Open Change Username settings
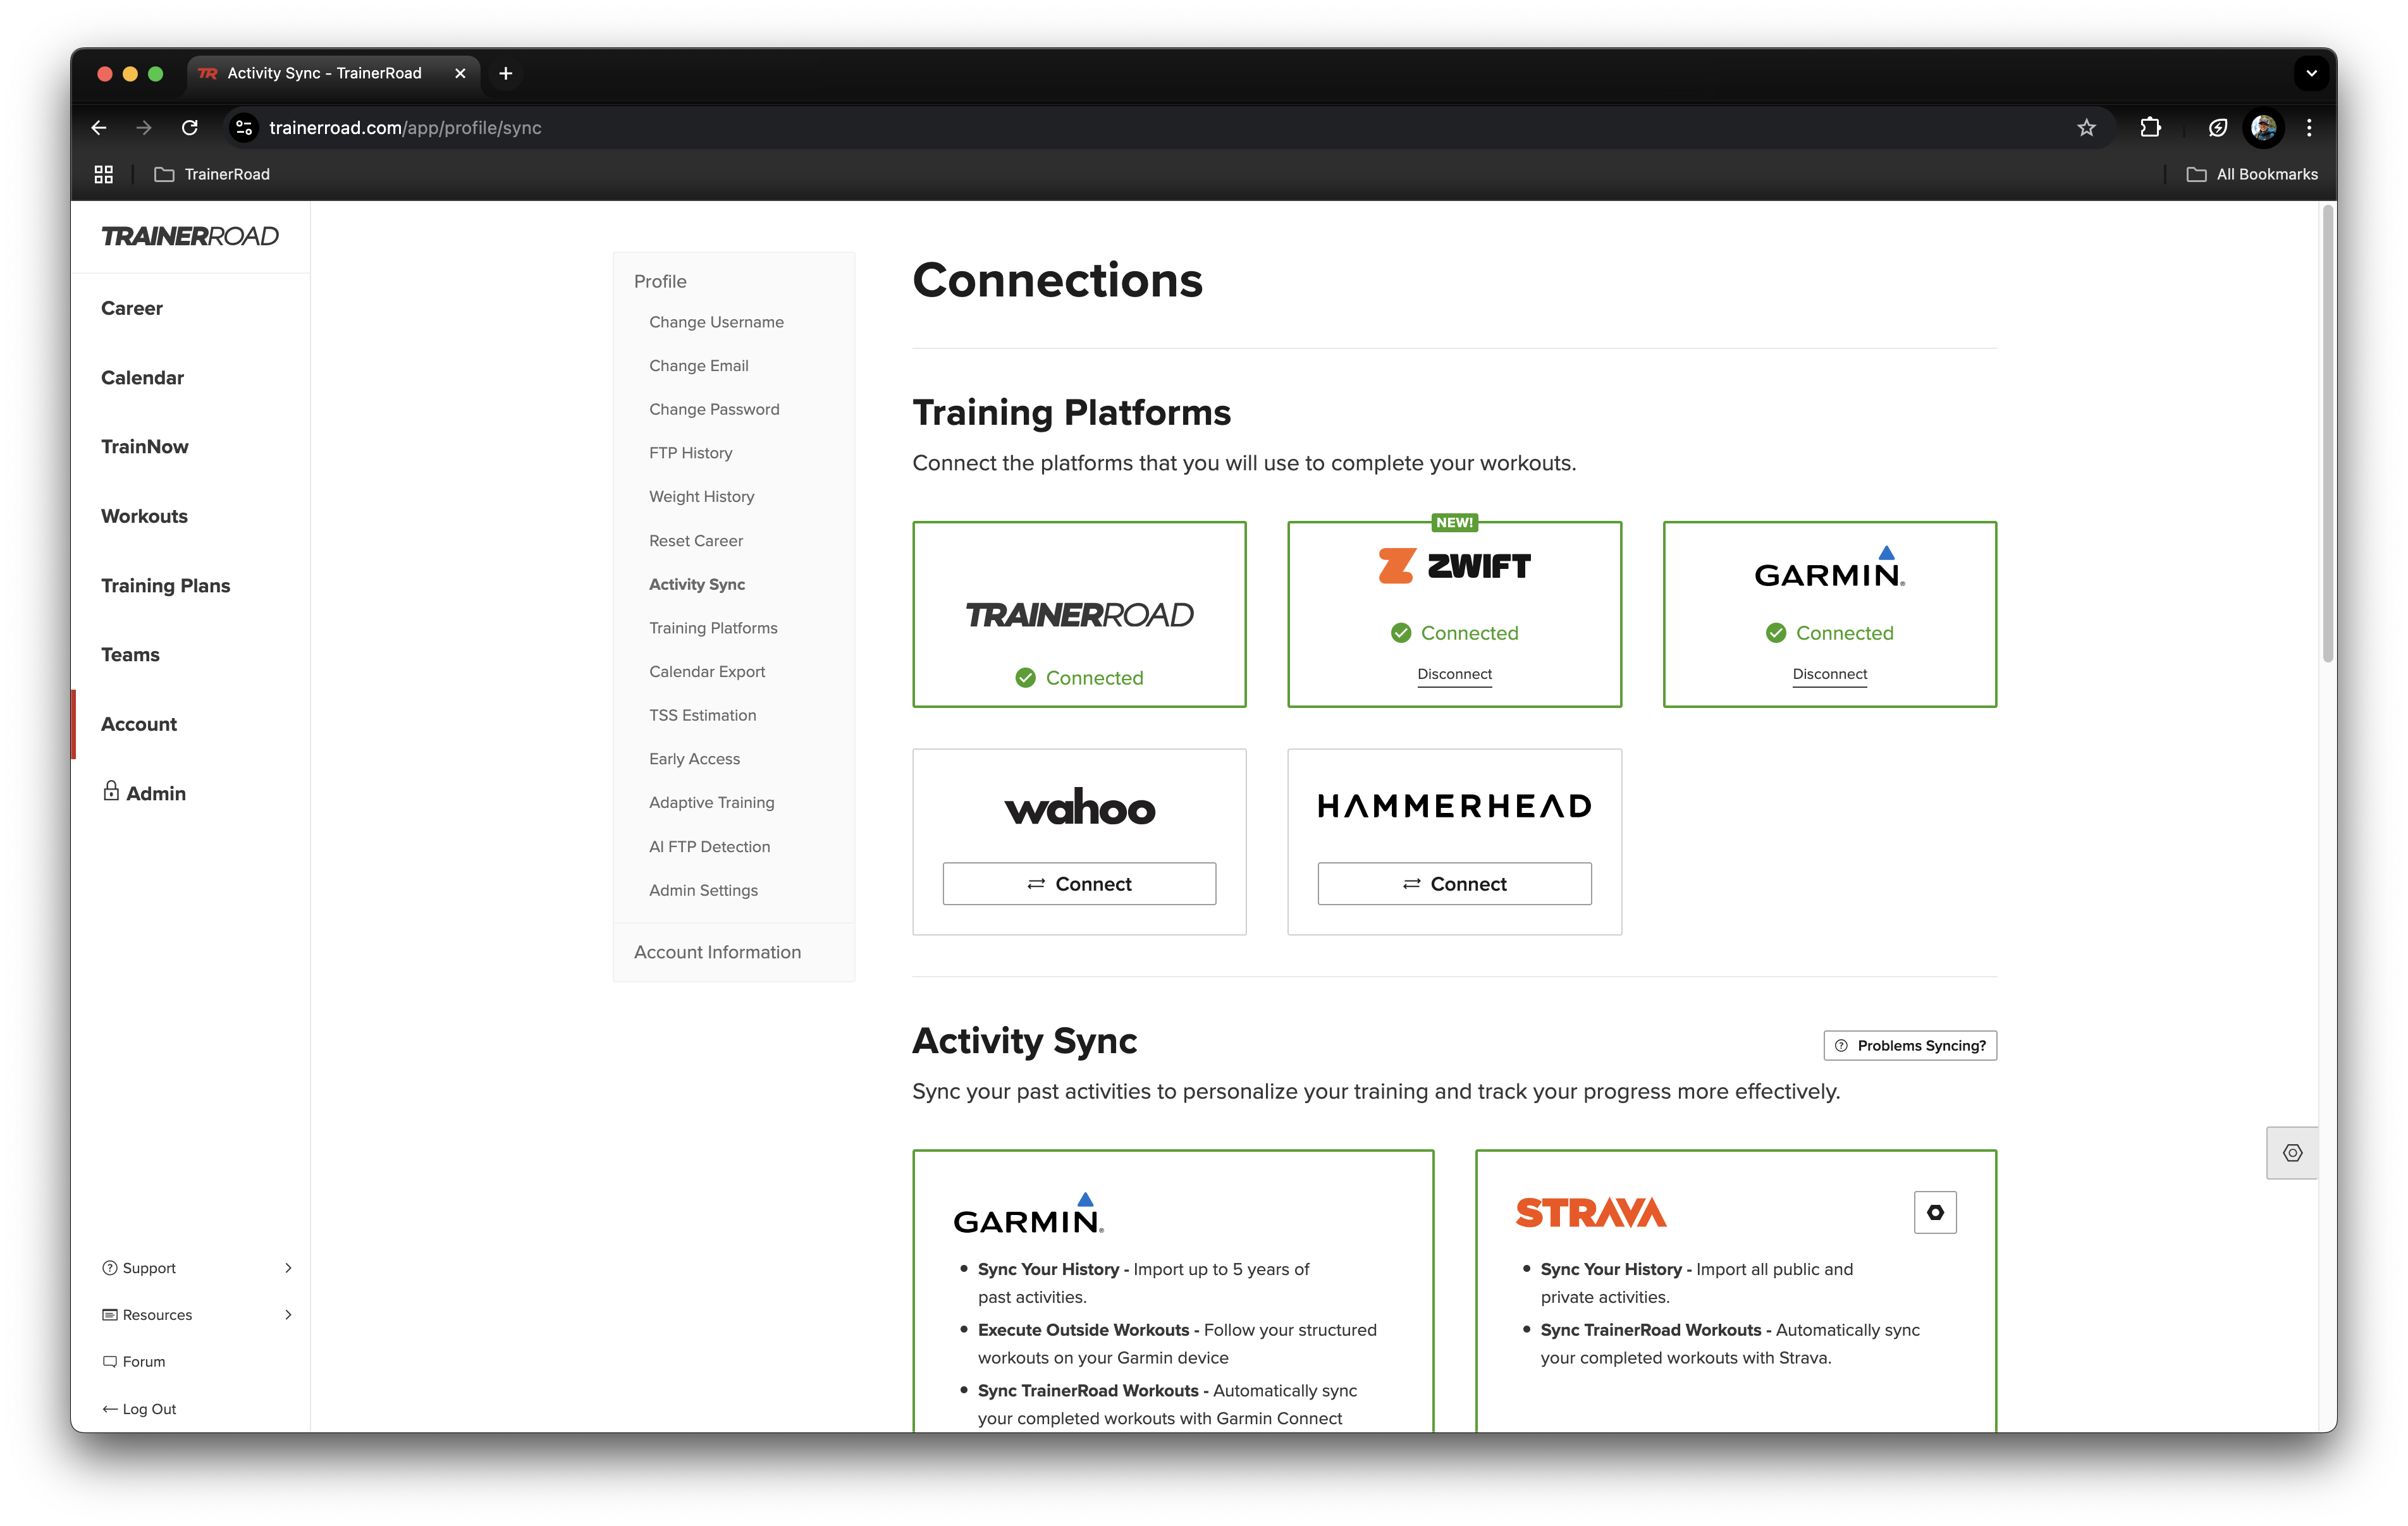This screenshot has height=1526, width=2408. pos(716,322)
